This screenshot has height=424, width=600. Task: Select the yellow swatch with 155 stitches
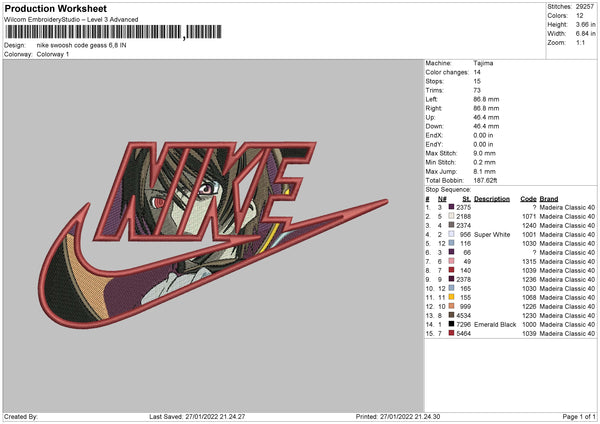[452, 297]
